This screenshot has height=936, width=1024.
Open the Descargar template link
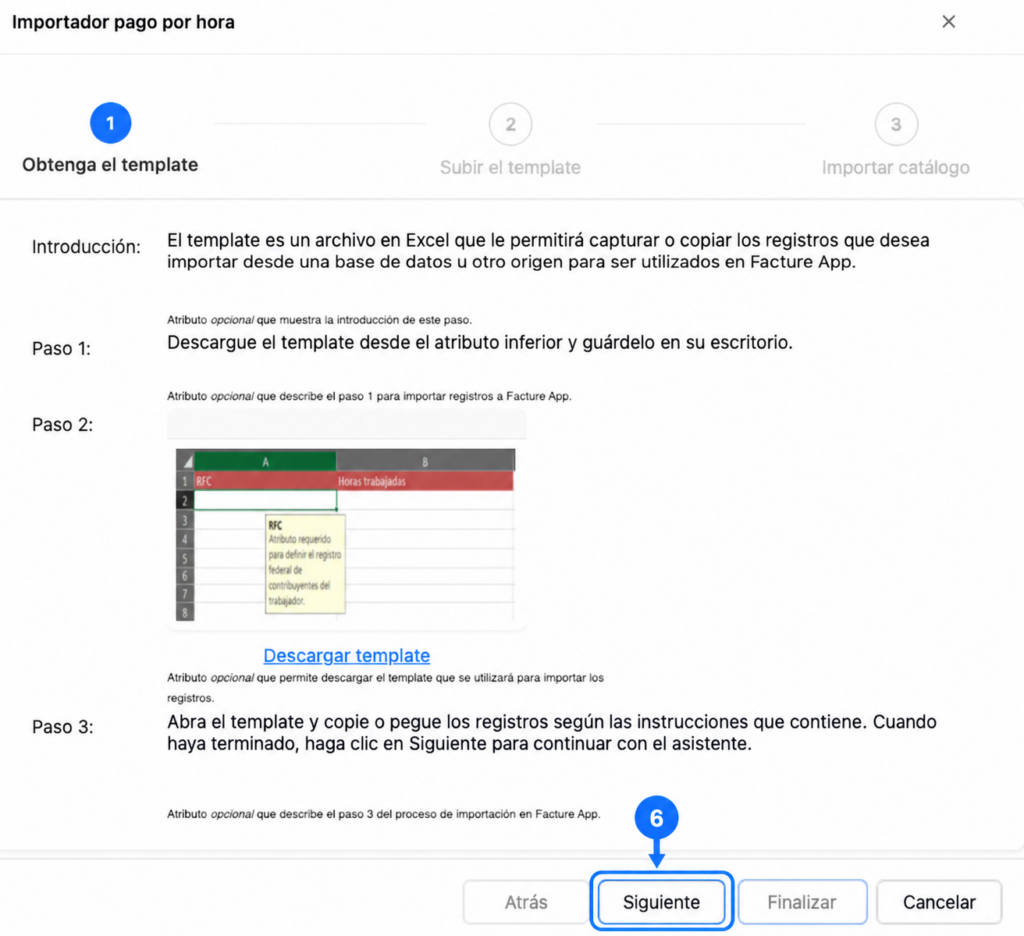(x=347, y=655)
